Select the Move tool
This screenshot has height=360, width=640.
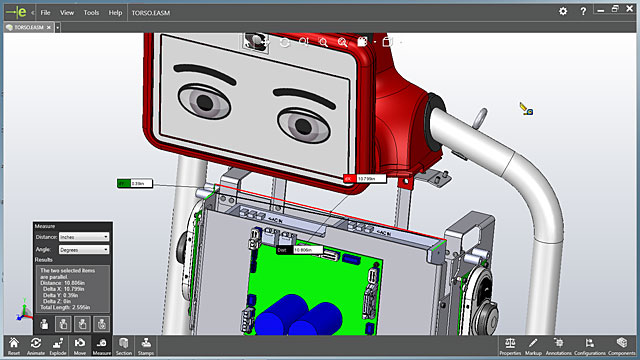pyautogui.click(x=80, y=346)
